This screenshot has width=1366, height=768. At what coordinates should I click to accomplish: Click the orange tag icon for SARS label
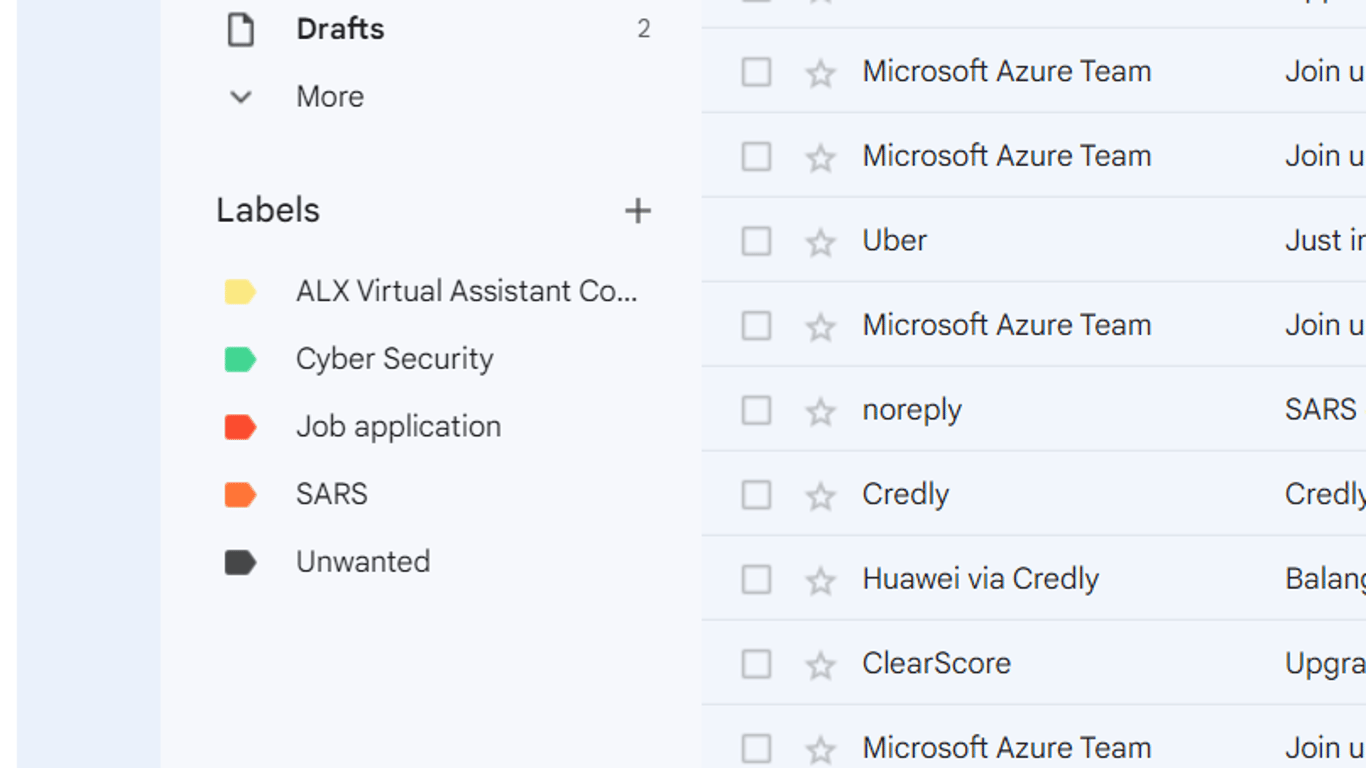(x=240, y=495)
